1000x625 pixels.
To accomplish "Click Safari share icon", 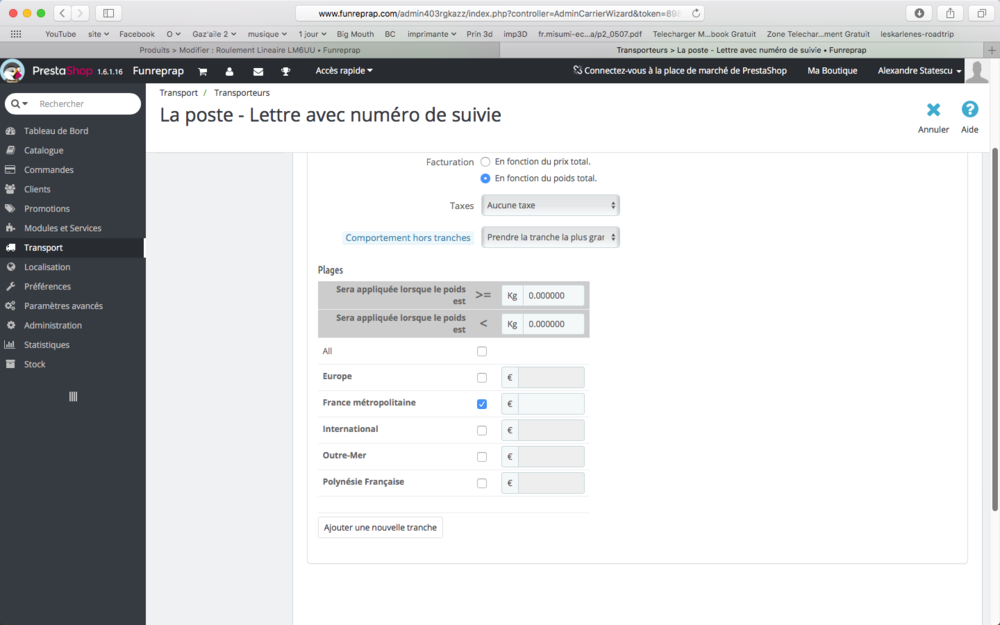I will (x=950, y=13).
